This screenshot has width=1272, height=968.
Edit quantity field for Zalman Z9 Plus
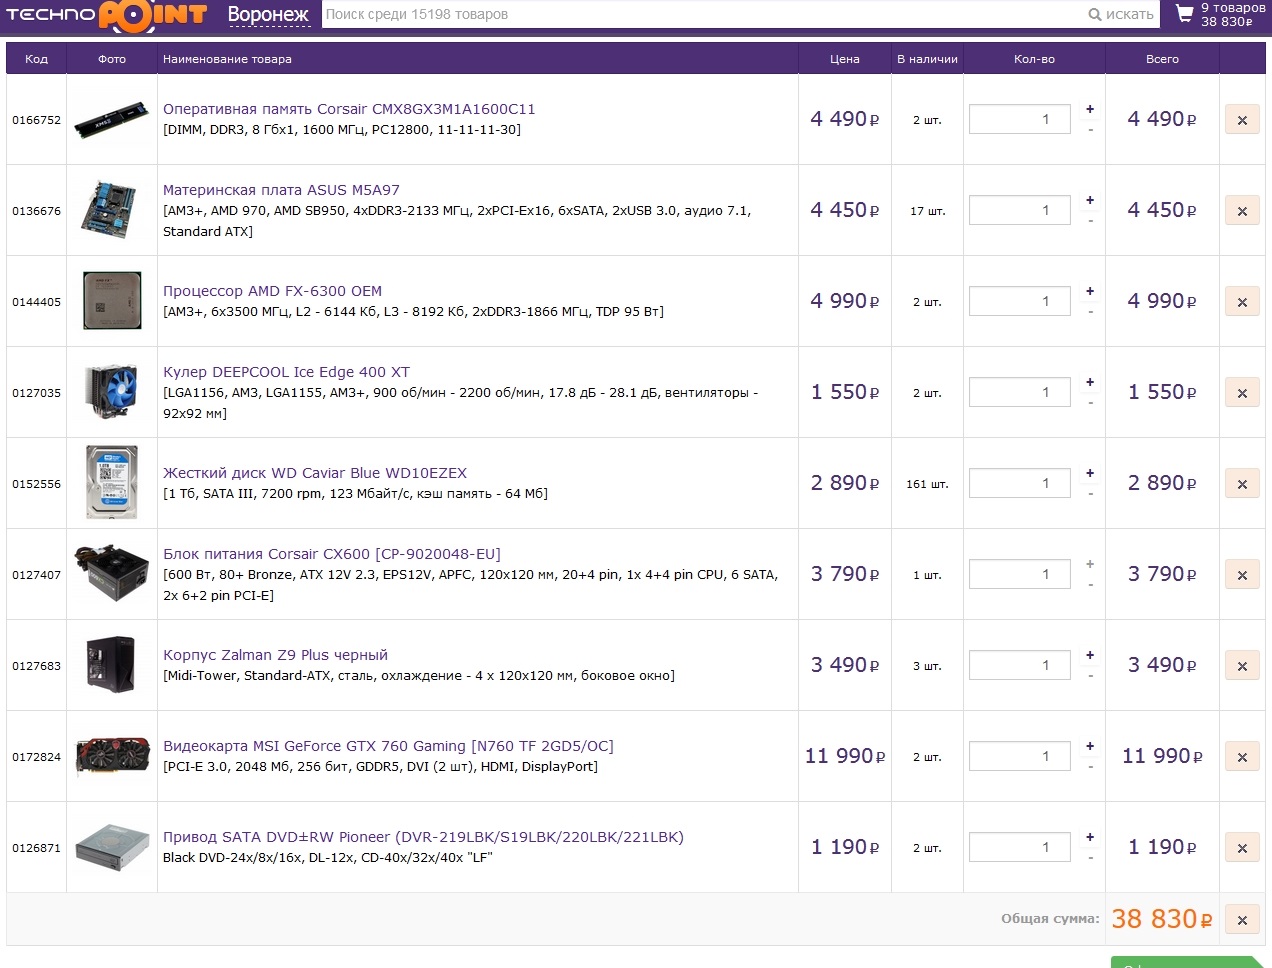1020,665
